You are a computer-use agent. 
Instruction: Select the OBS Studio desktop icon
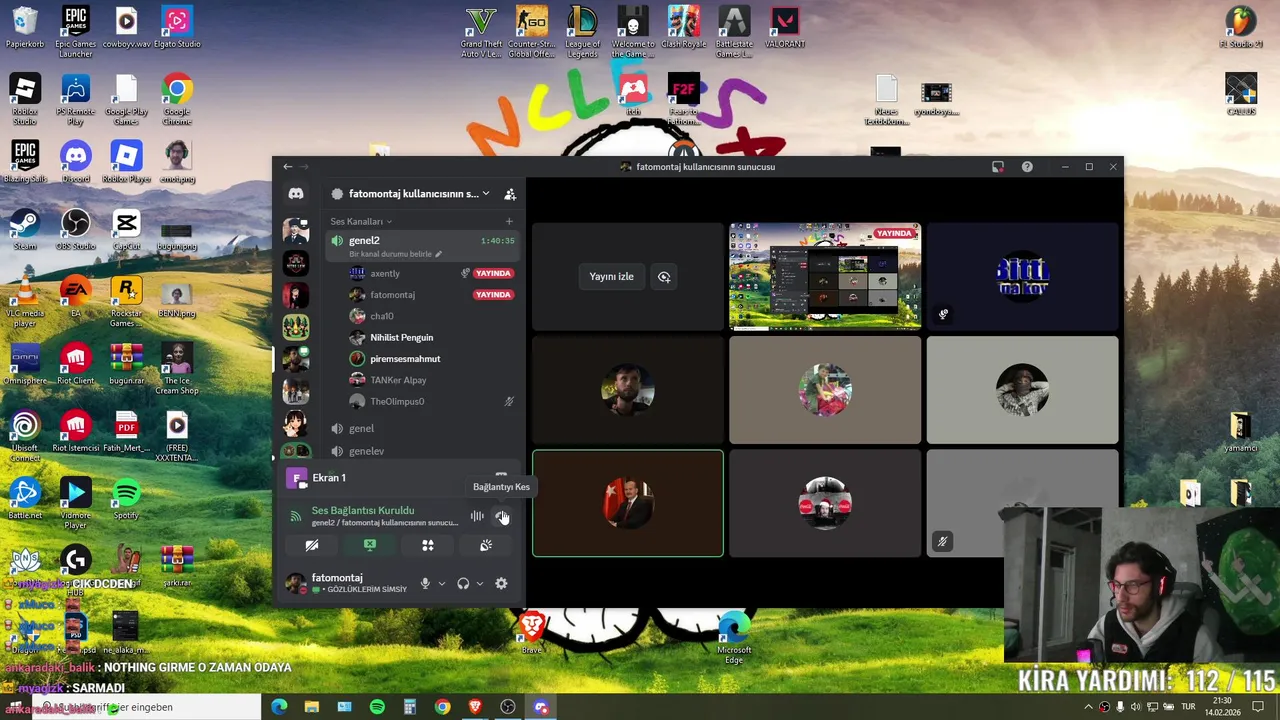click(x=75, y=228)
